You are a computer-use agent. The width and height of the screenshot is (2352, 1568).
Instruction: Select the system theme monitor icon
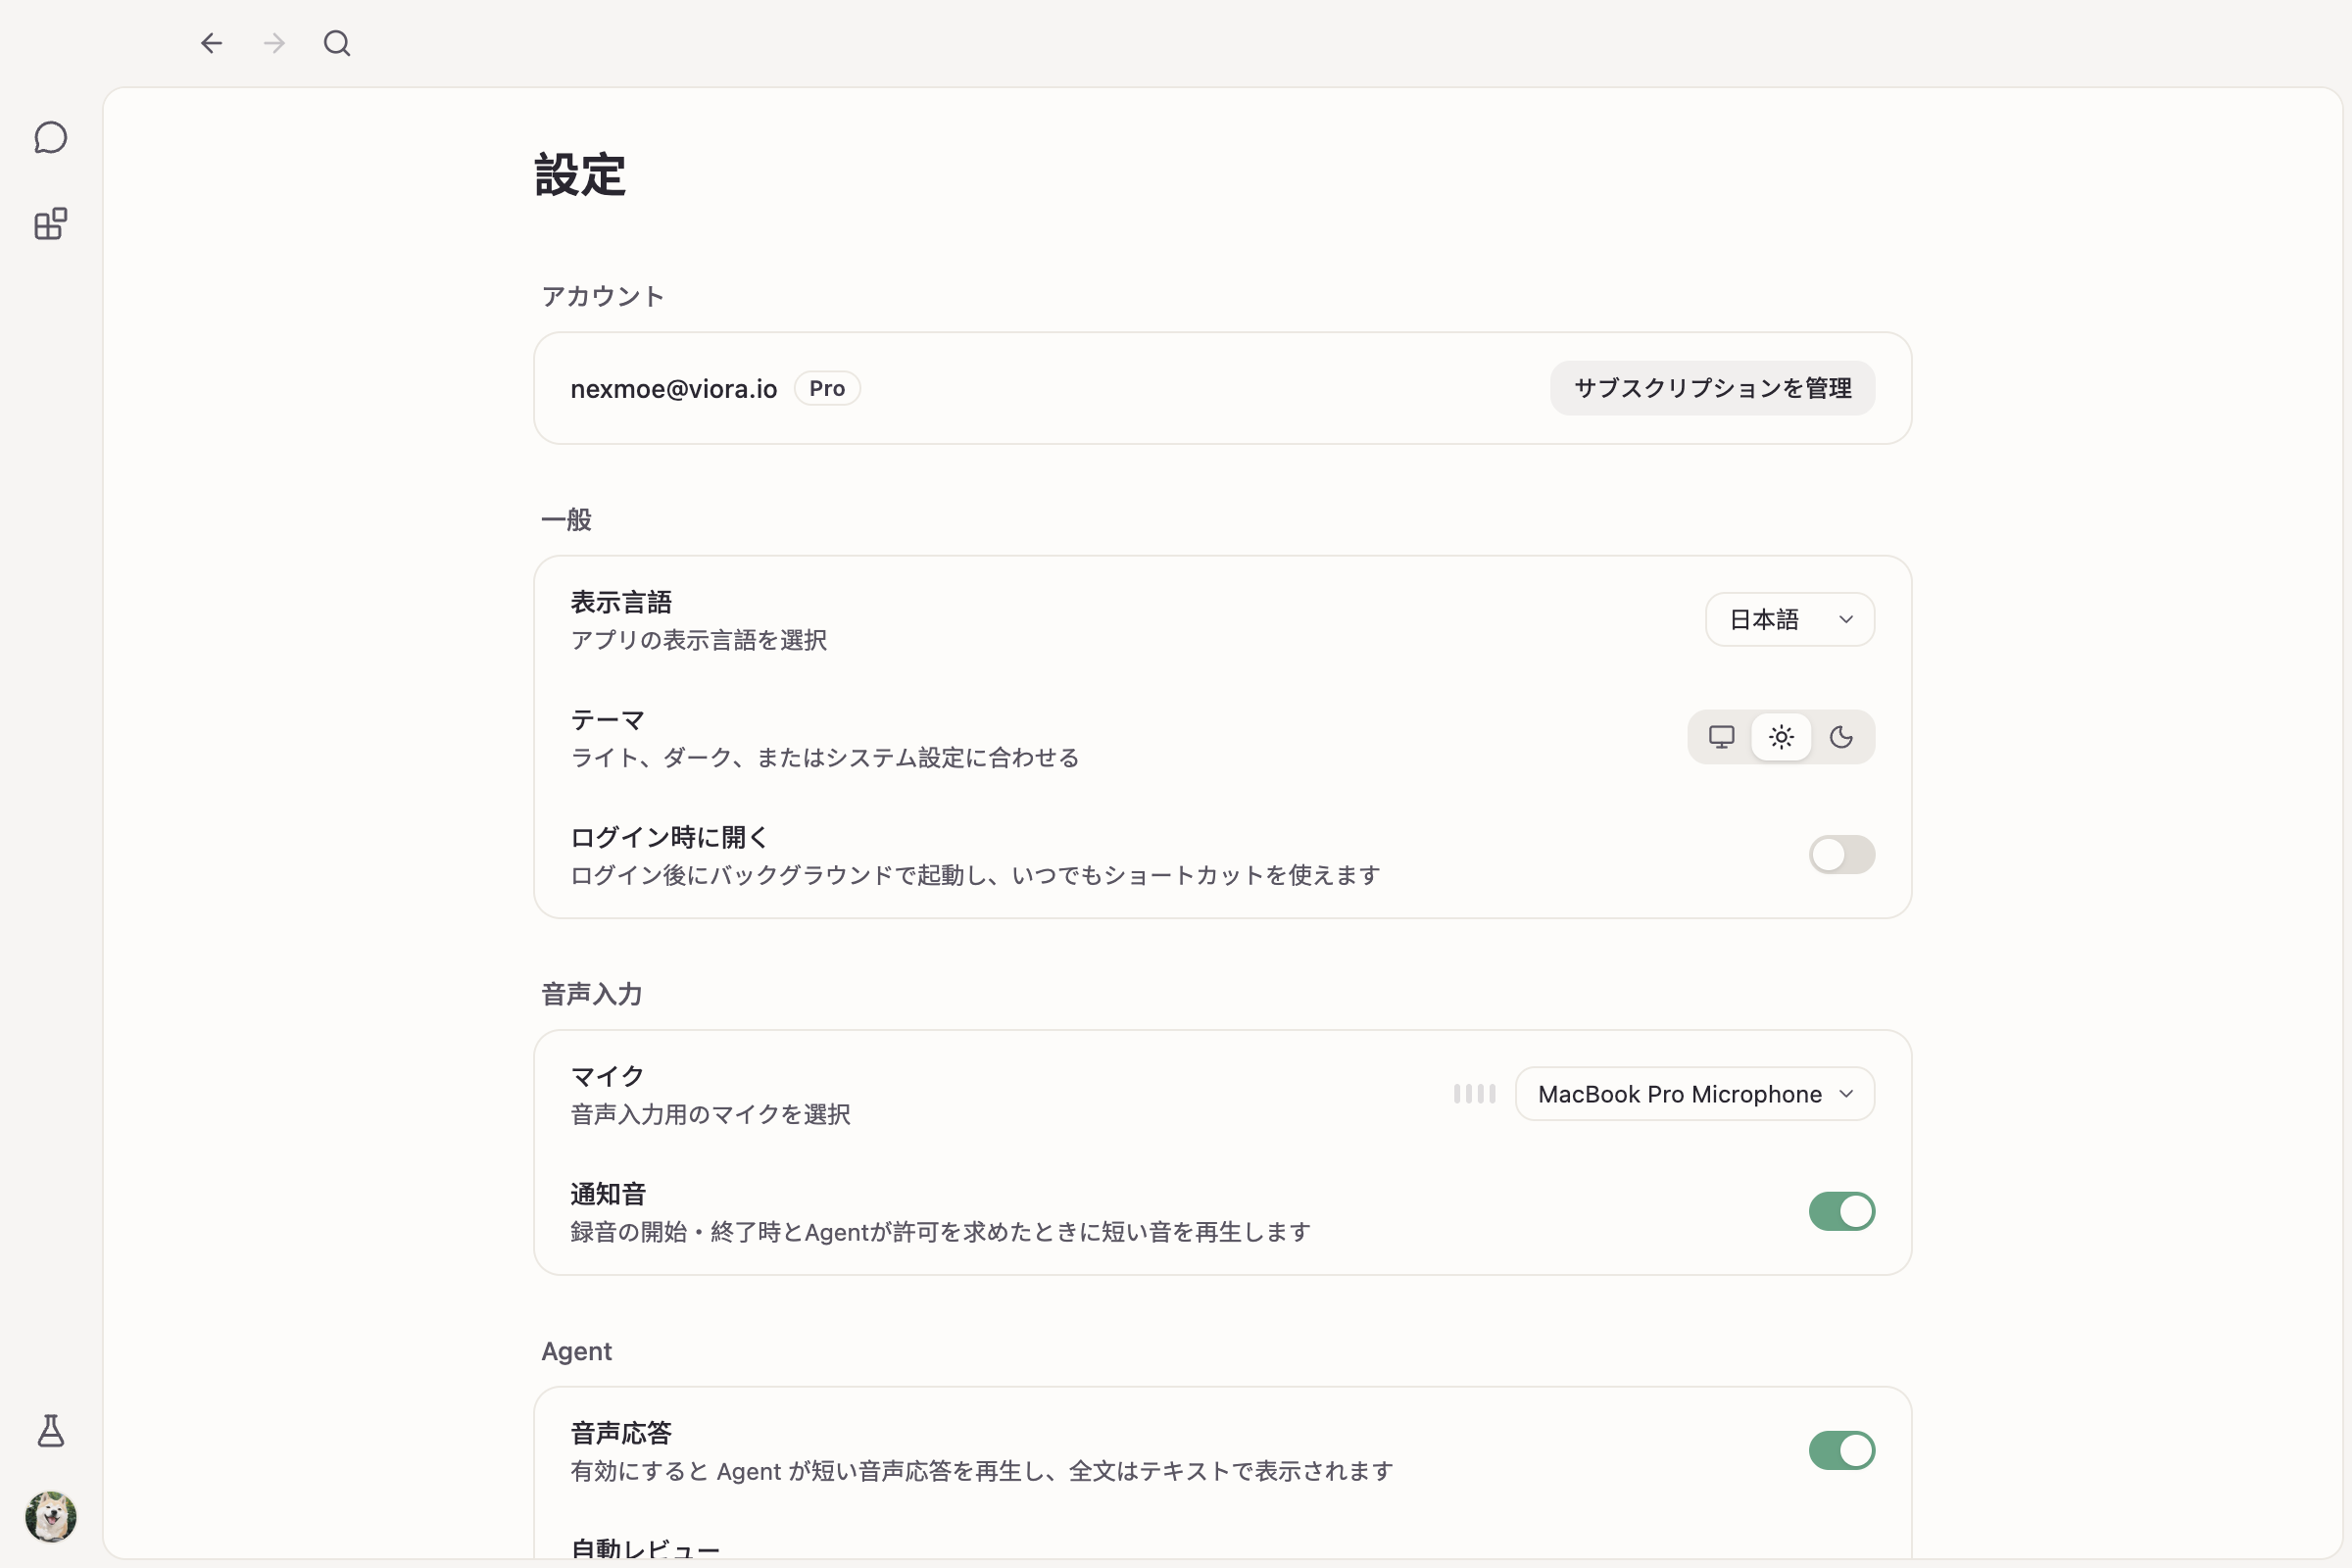tap(1721, 737)
